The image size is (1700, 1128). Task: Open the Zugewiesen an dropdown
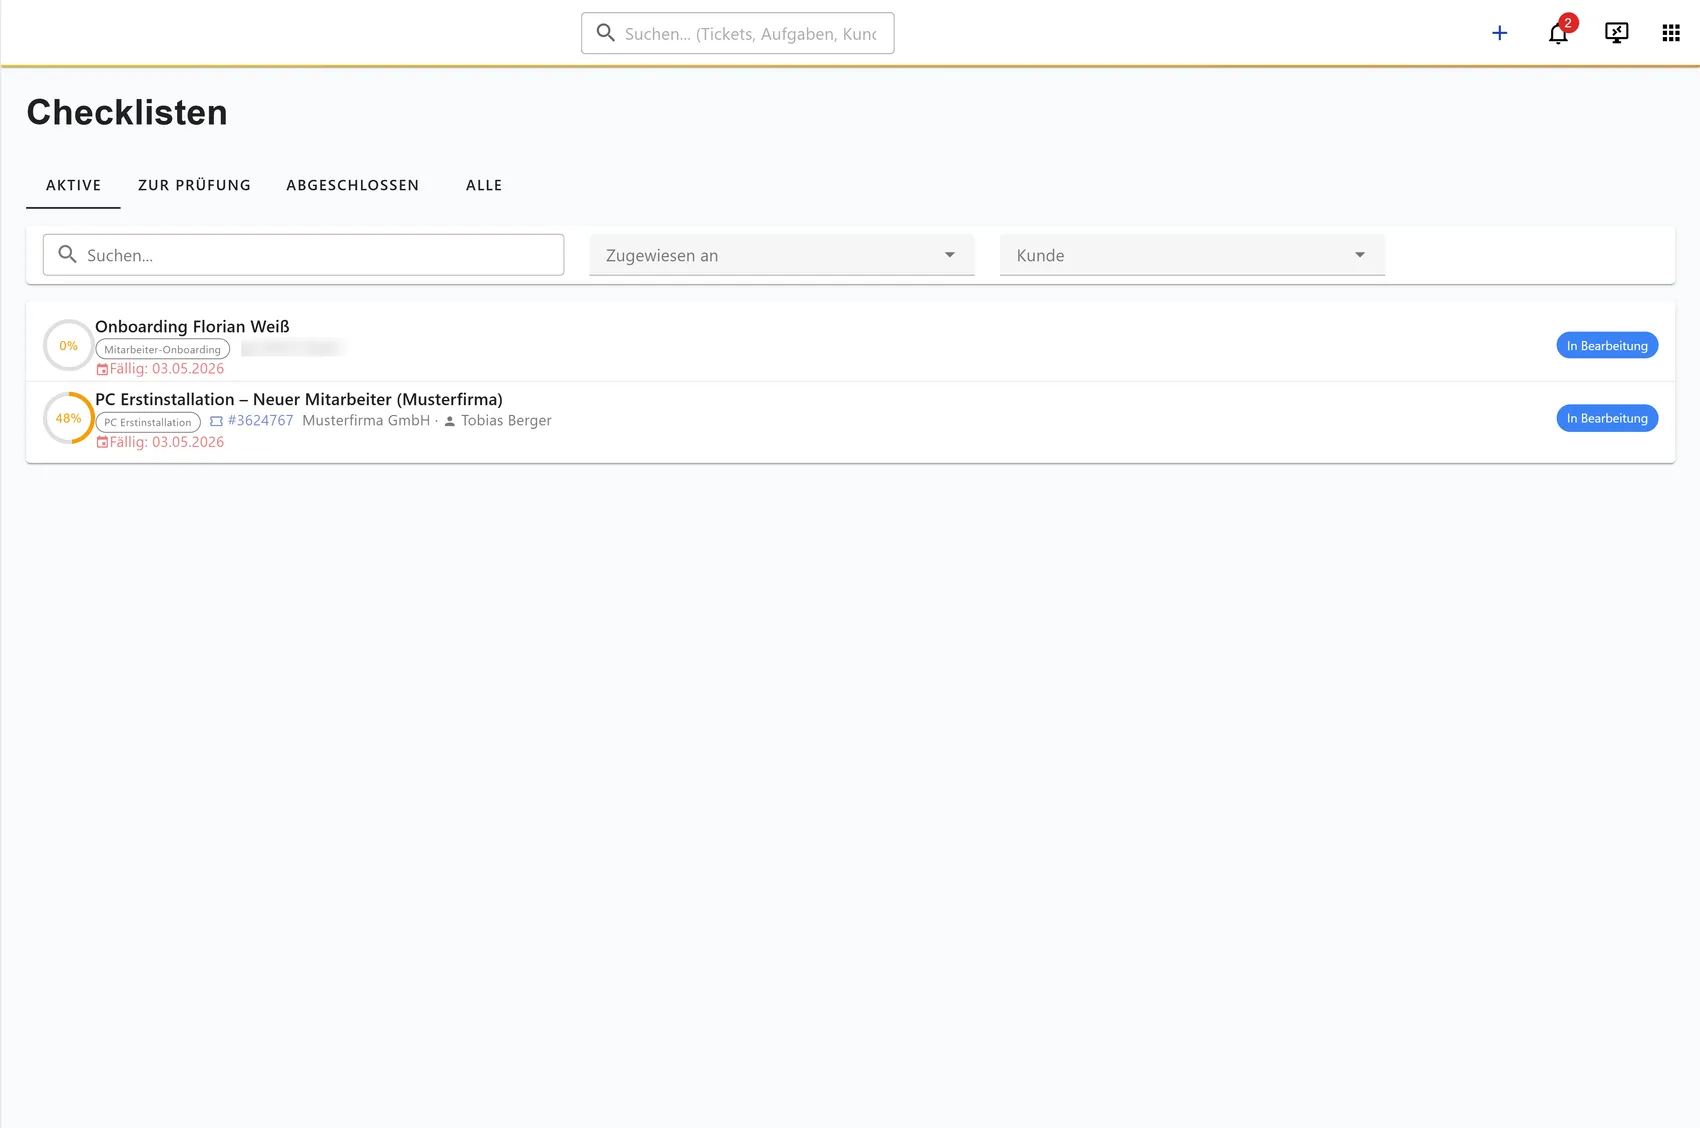coord(781,255)
